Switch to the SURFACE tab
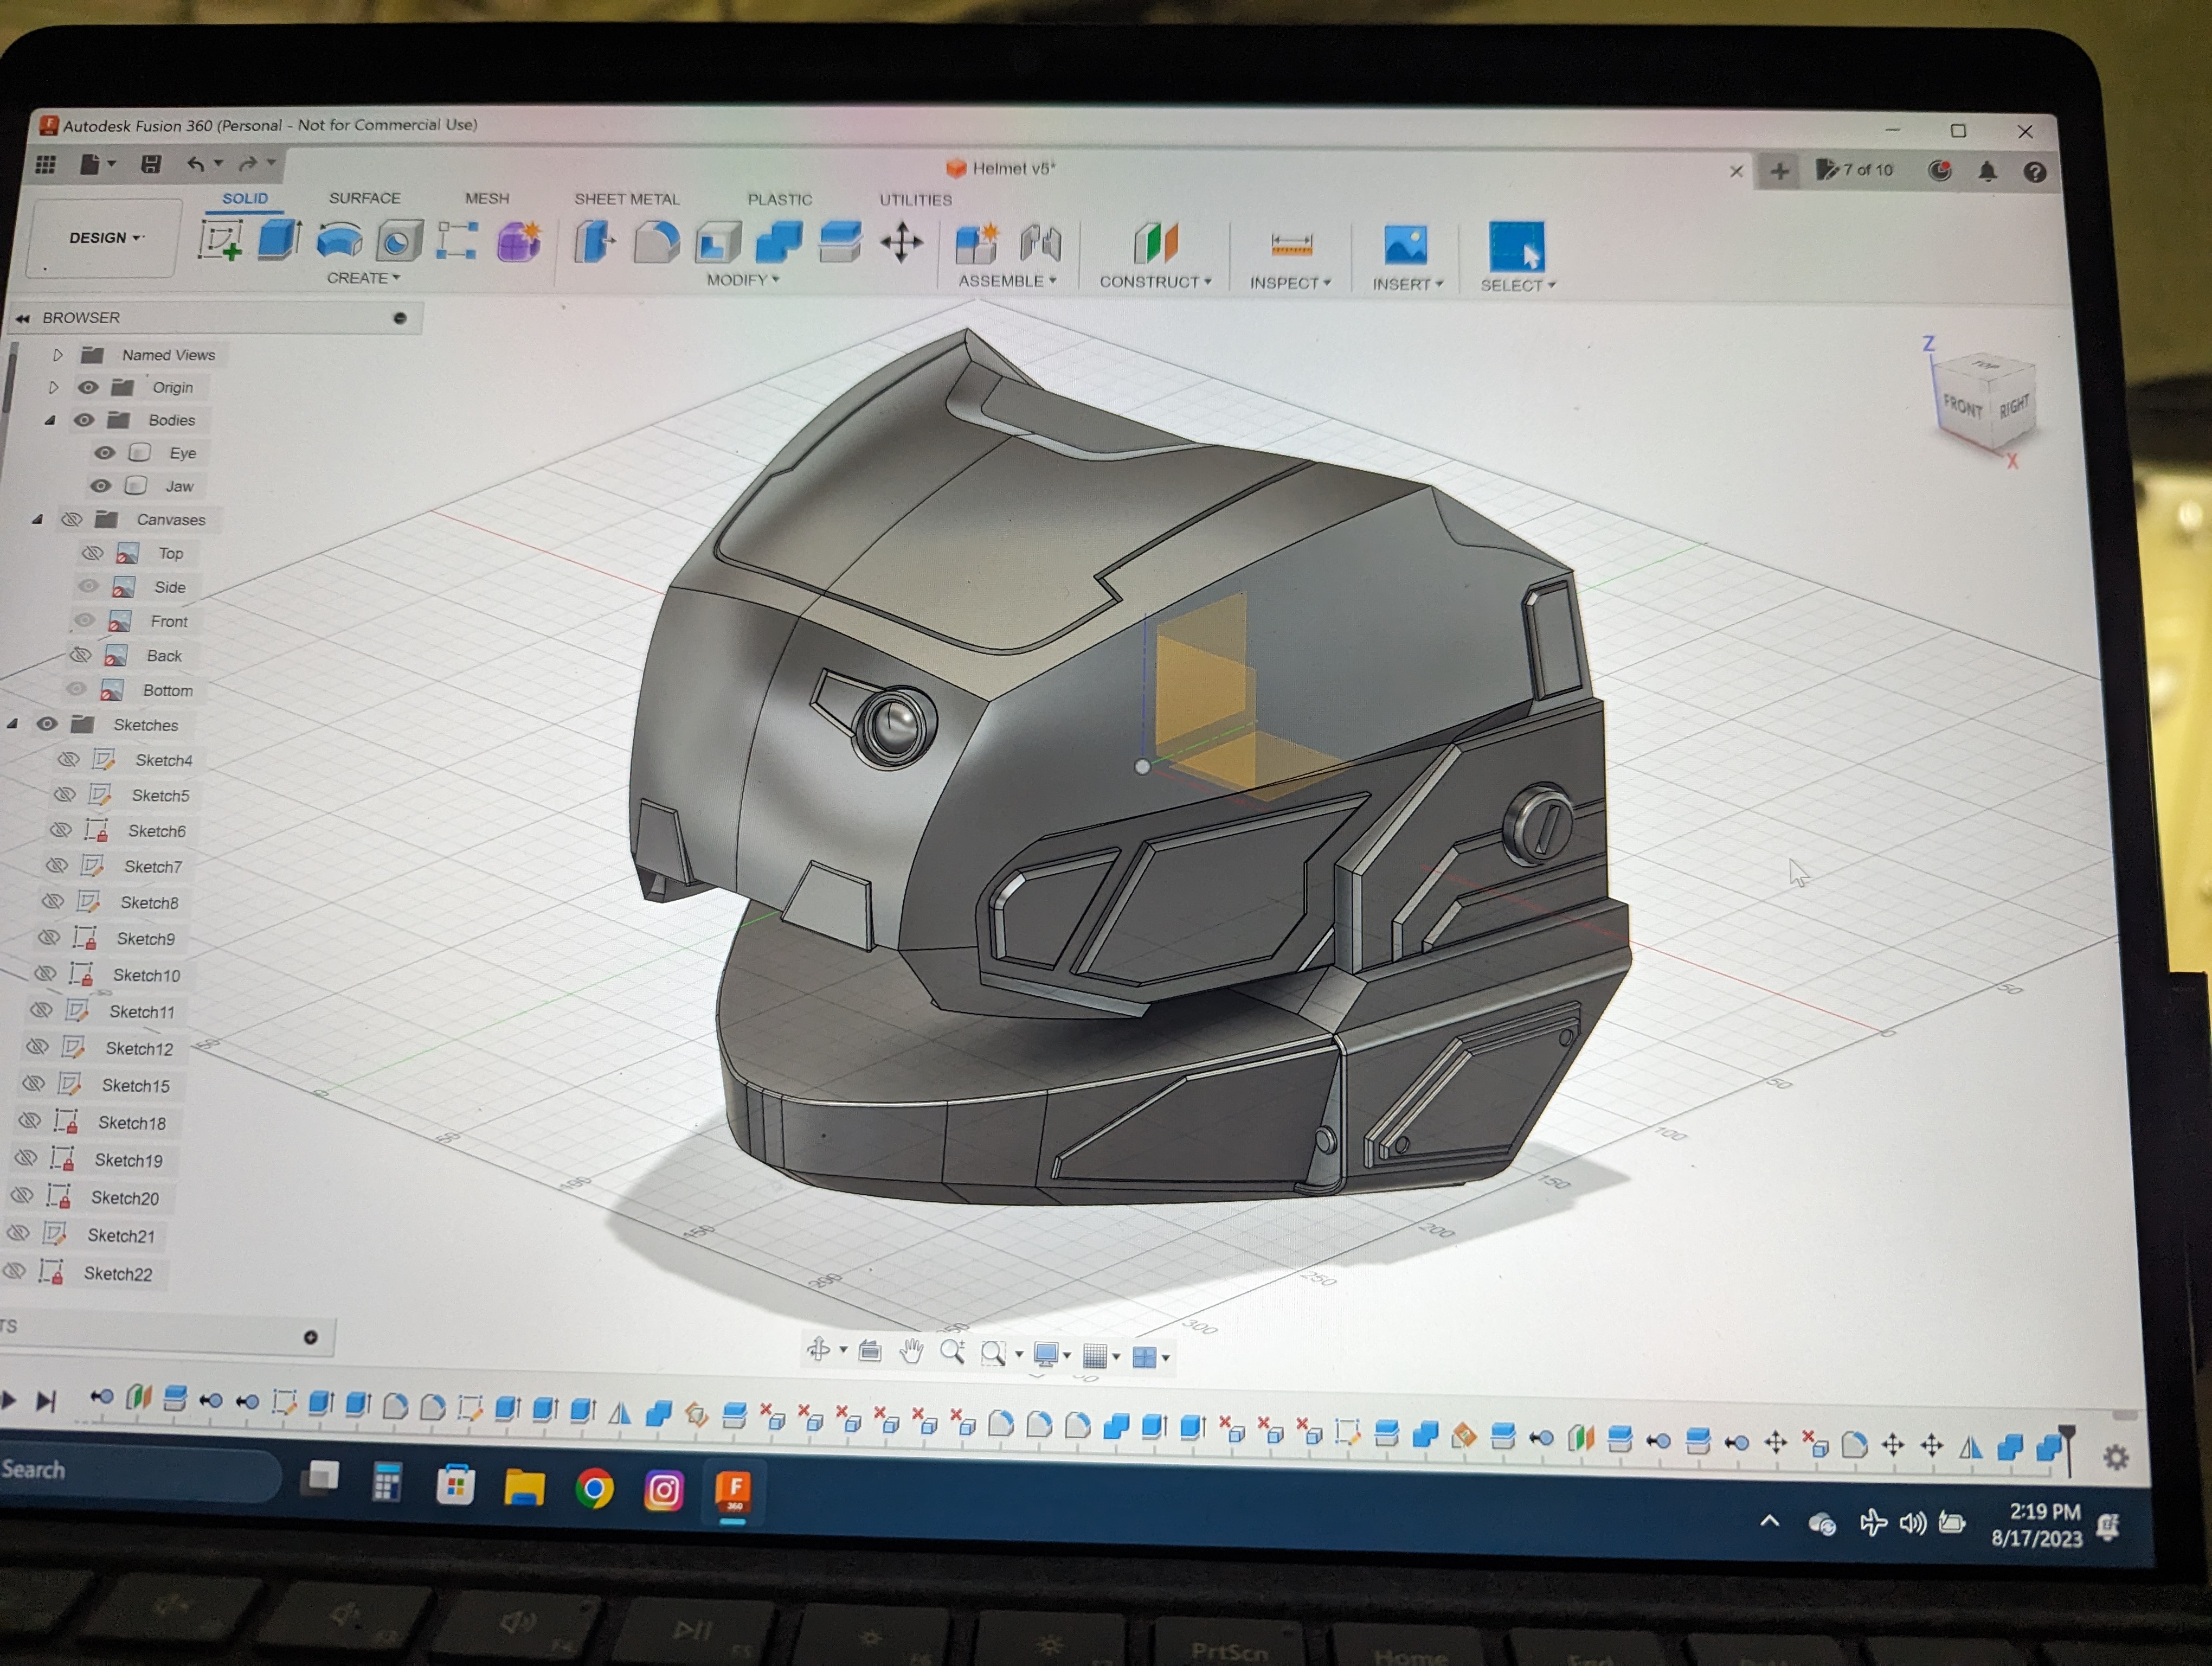The width and height of the screenshot is (2212, 1666). coord(364,198)
